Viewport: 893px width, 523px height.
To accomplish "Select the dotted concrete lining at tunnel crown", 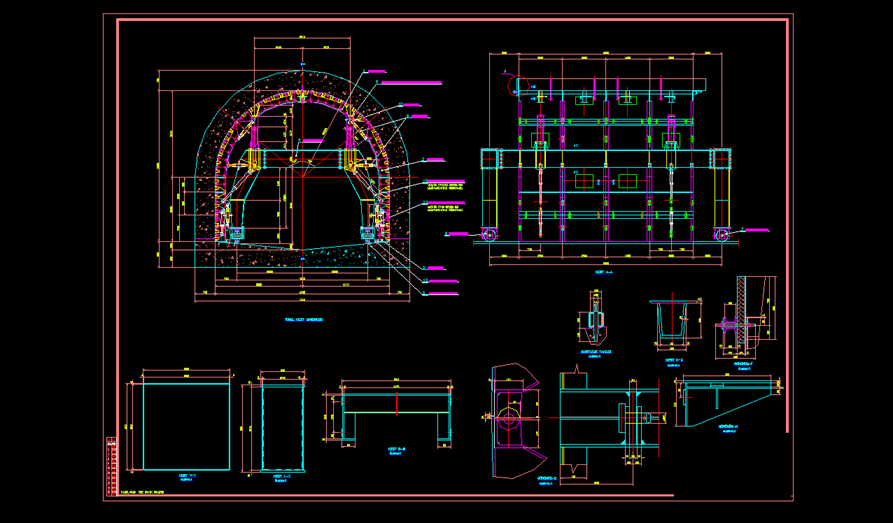I will pyautogui.click(x=302, y=83).
